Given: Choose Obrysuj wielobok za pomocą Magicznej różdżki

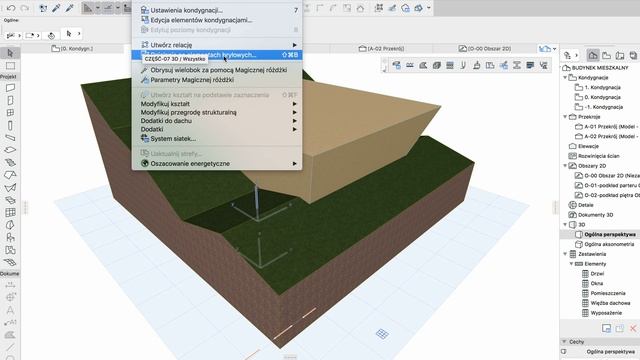Looking at the screenshot, I should 217,70.
